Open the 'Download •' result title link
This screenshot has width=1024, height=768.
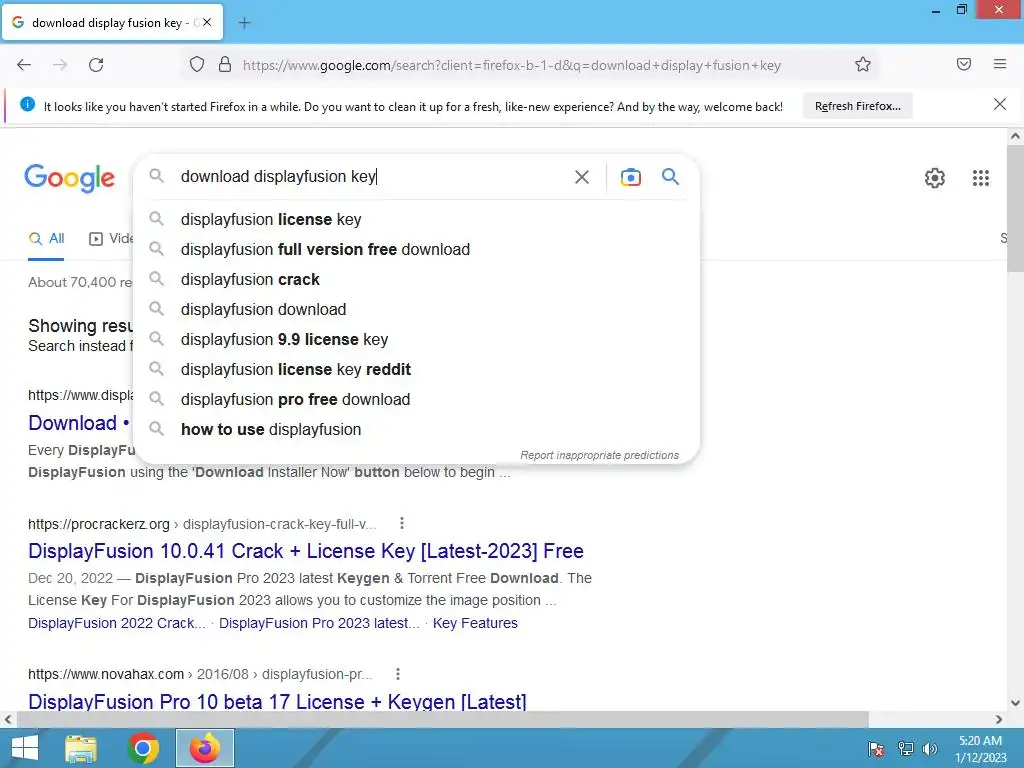pyautogui.click(x=78, y=423)
